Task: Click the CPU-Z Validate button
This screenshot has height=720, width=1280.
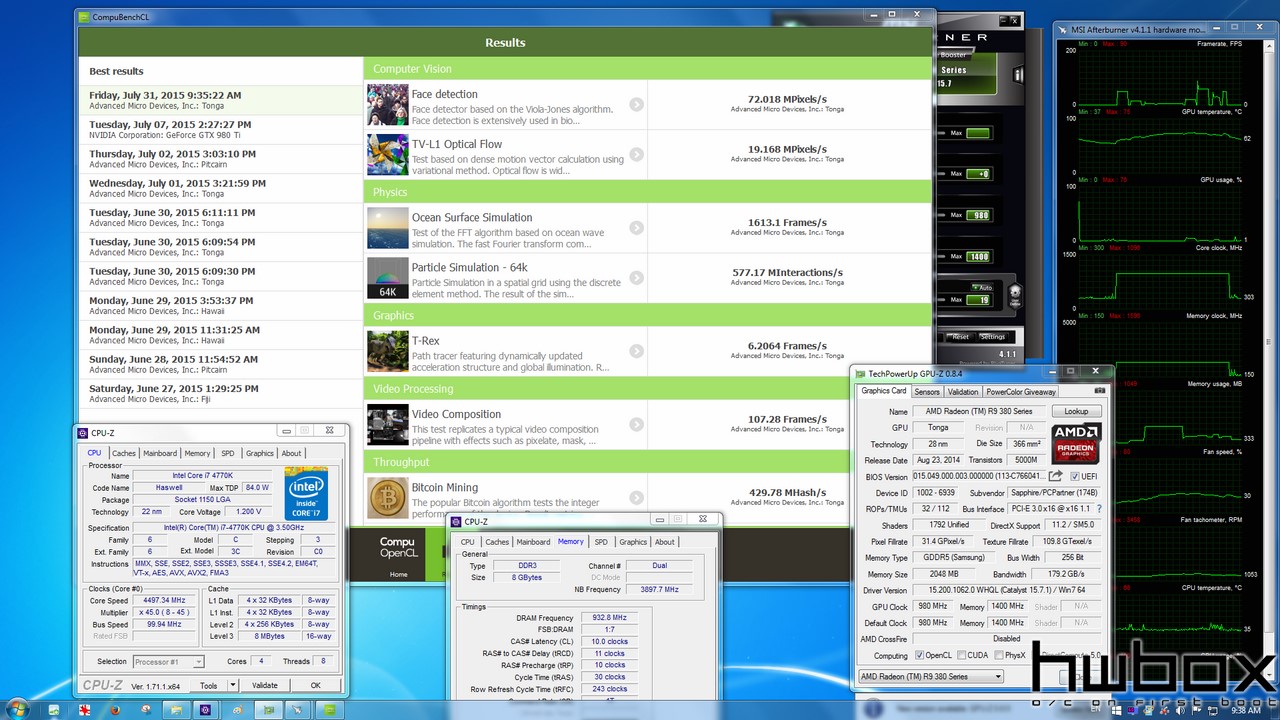Action: [264, 685]
